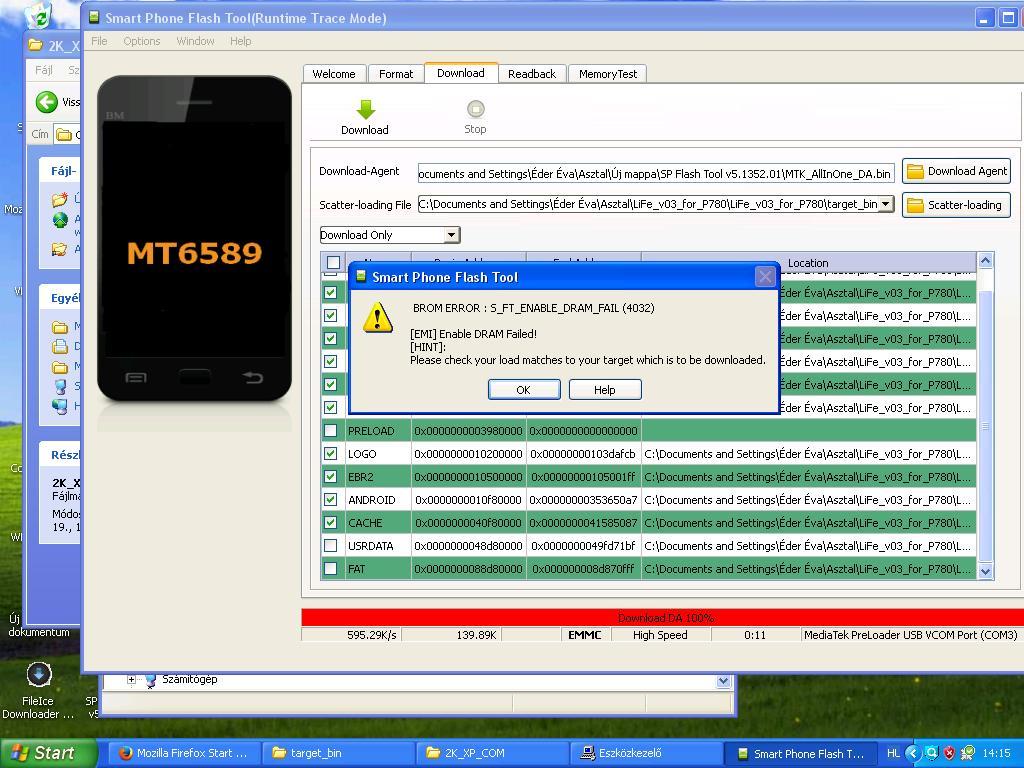This screenshot has height=768, width=1024.
Task: Click the warning icon in error dialog
Action: tap(377, 318)
